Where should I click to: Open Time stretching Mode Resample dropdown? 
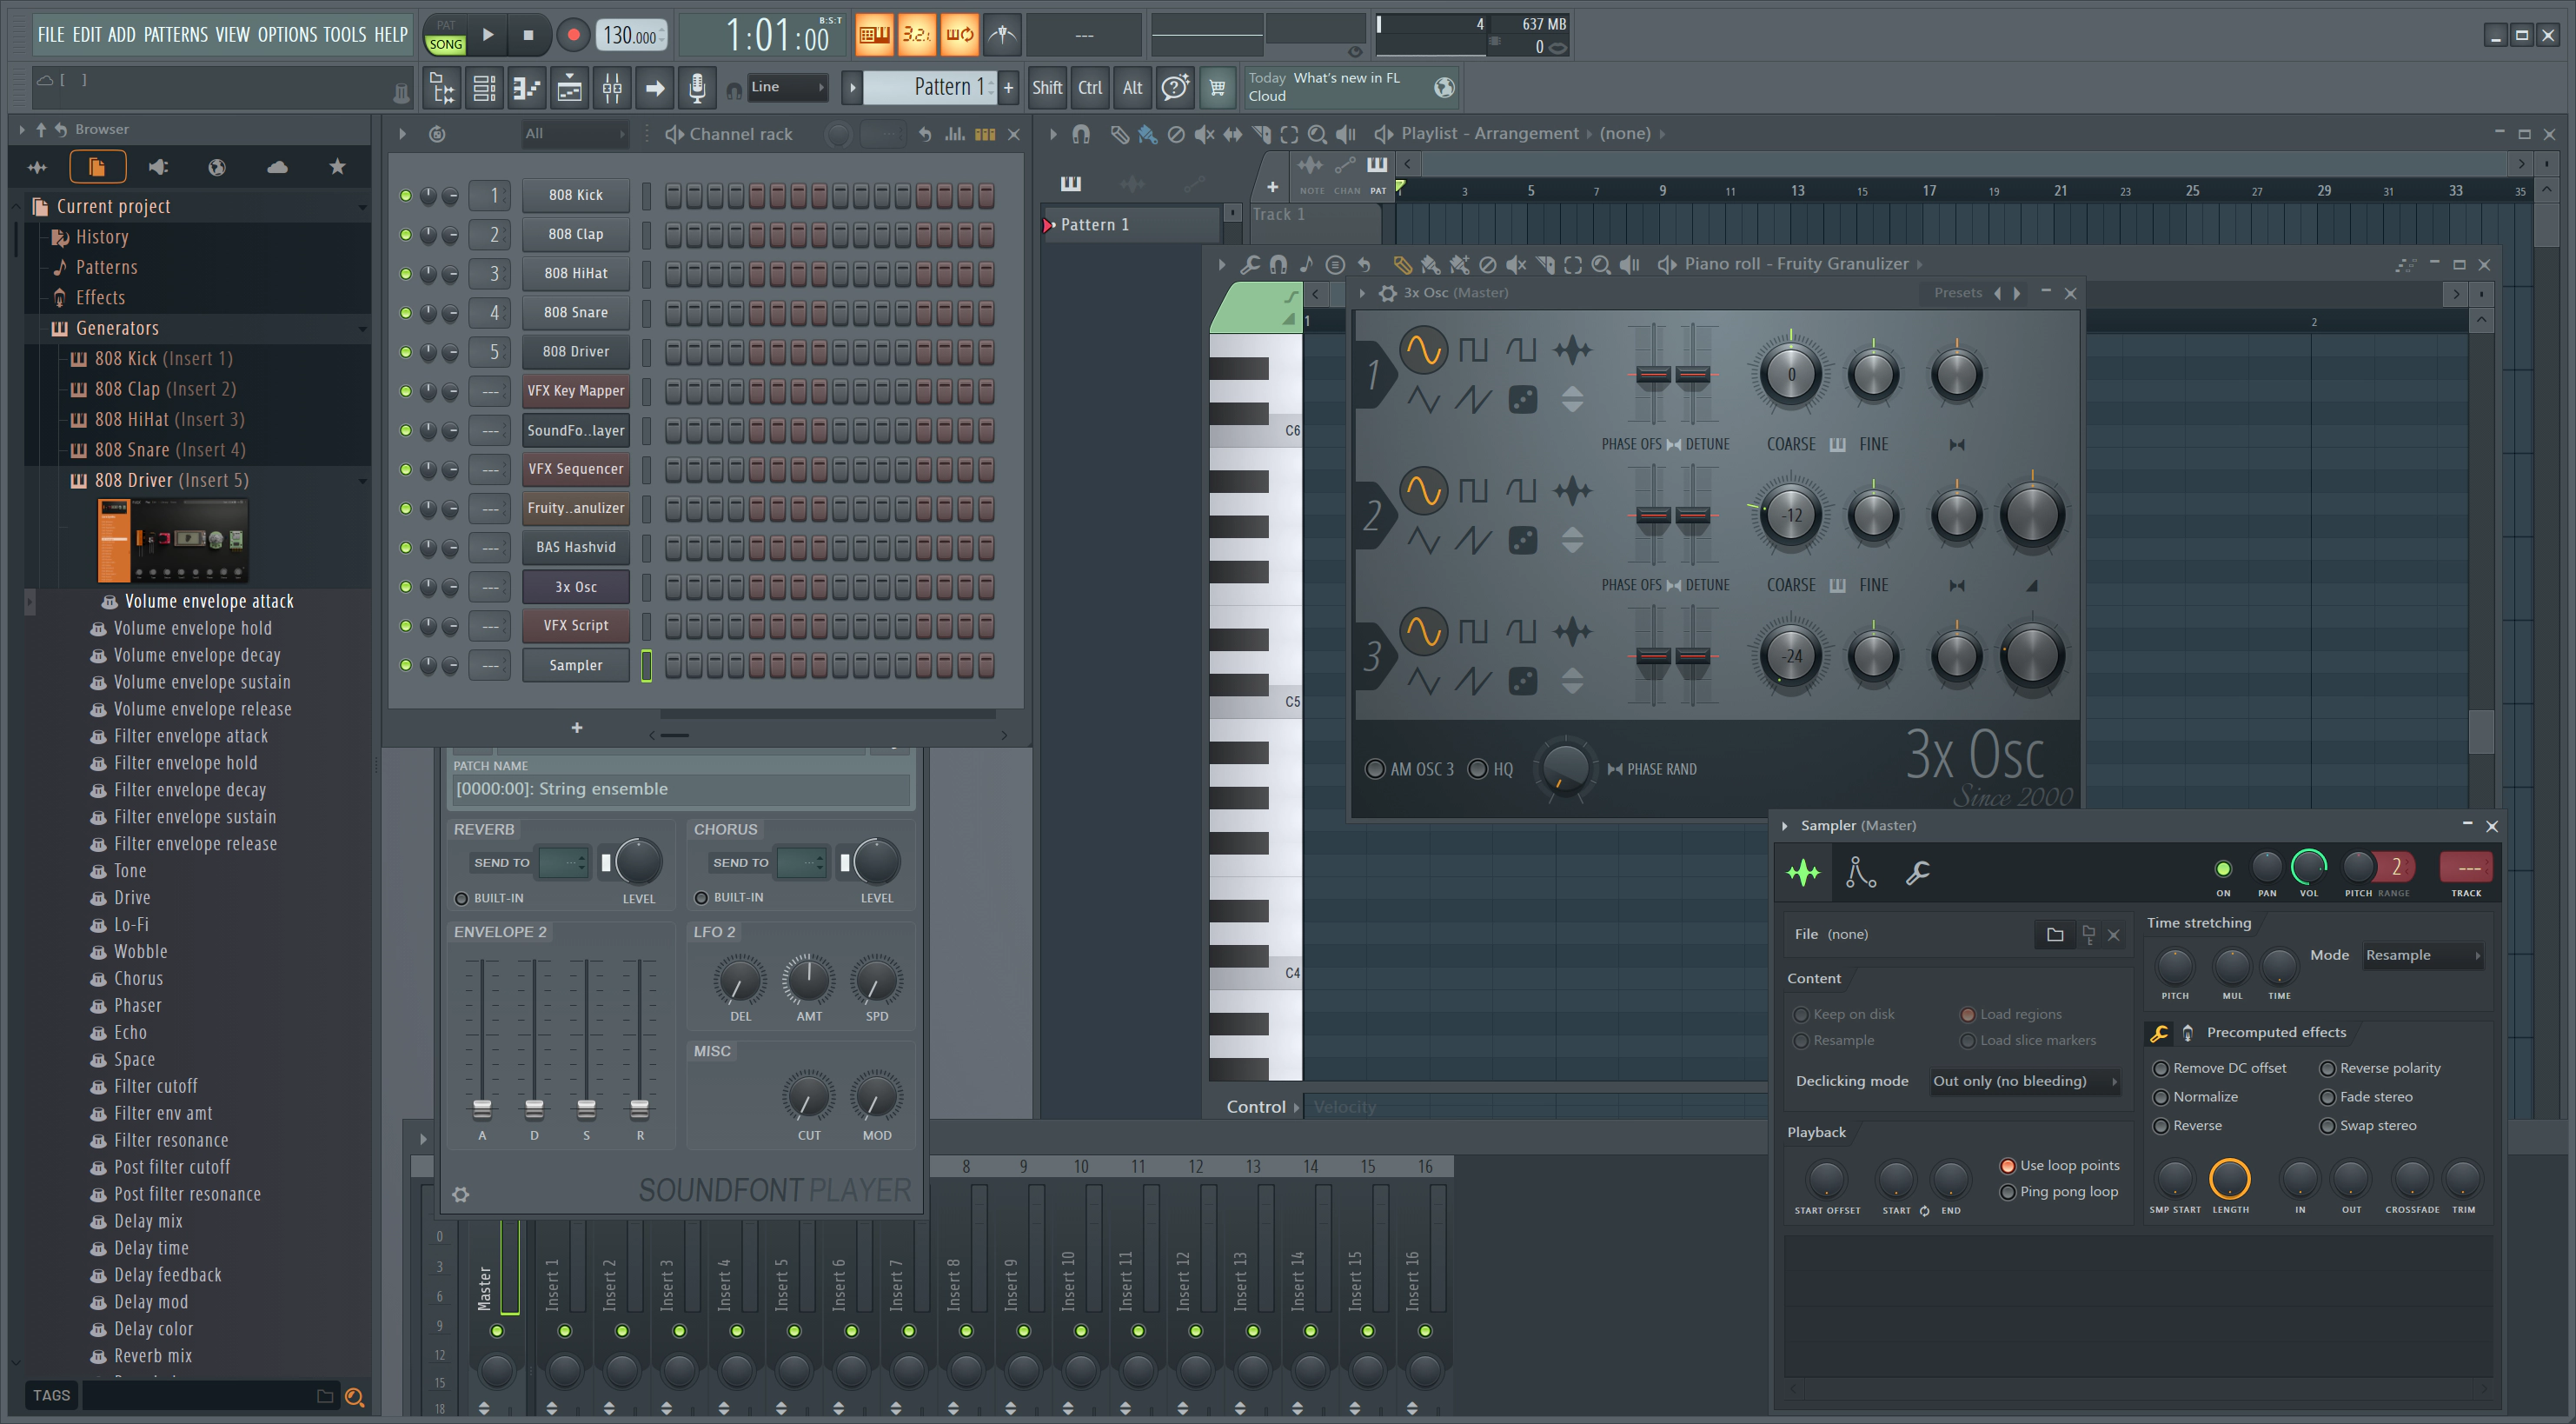coord(2422,955)
